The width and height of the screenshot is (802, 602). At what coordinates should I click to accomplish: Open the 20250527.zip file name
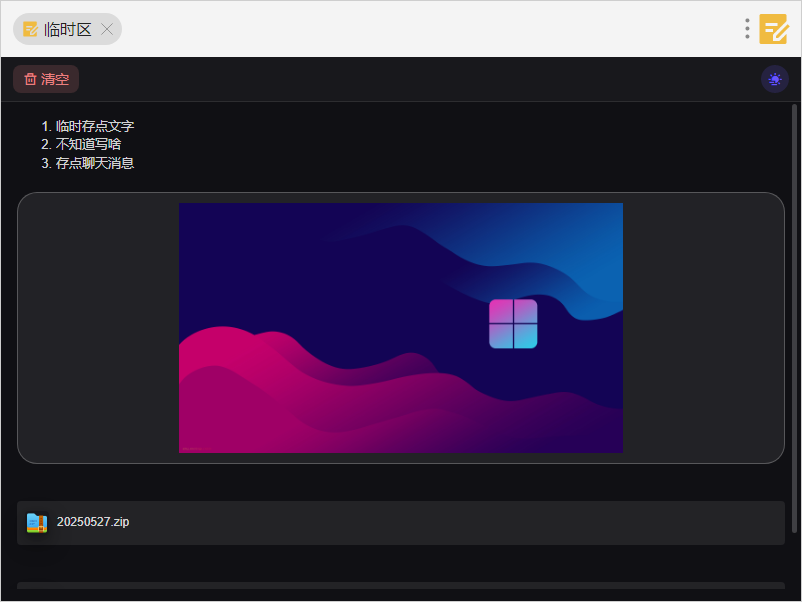tap(93, 522)
